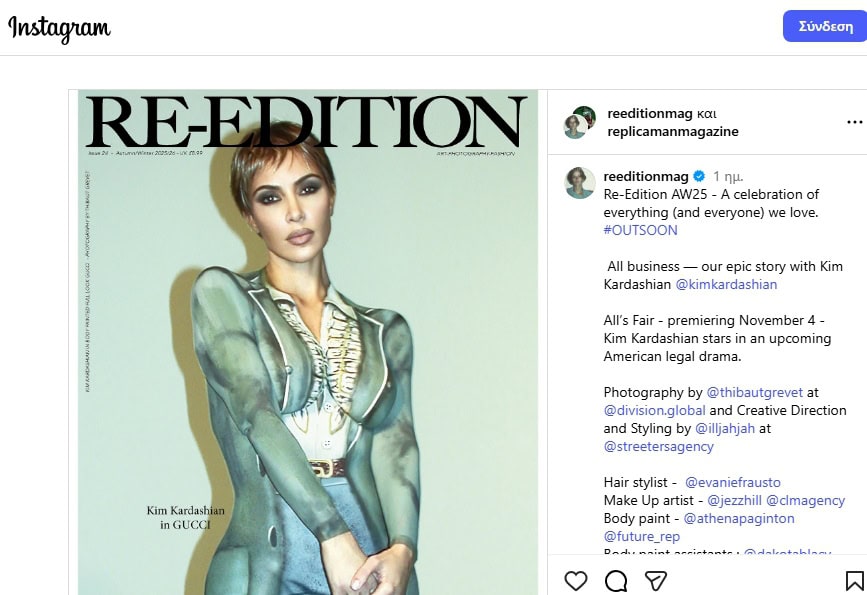Screen dimensions: 867x595
Task: Open reeditionmag avatar beside the caption
Action: point(580,183)
